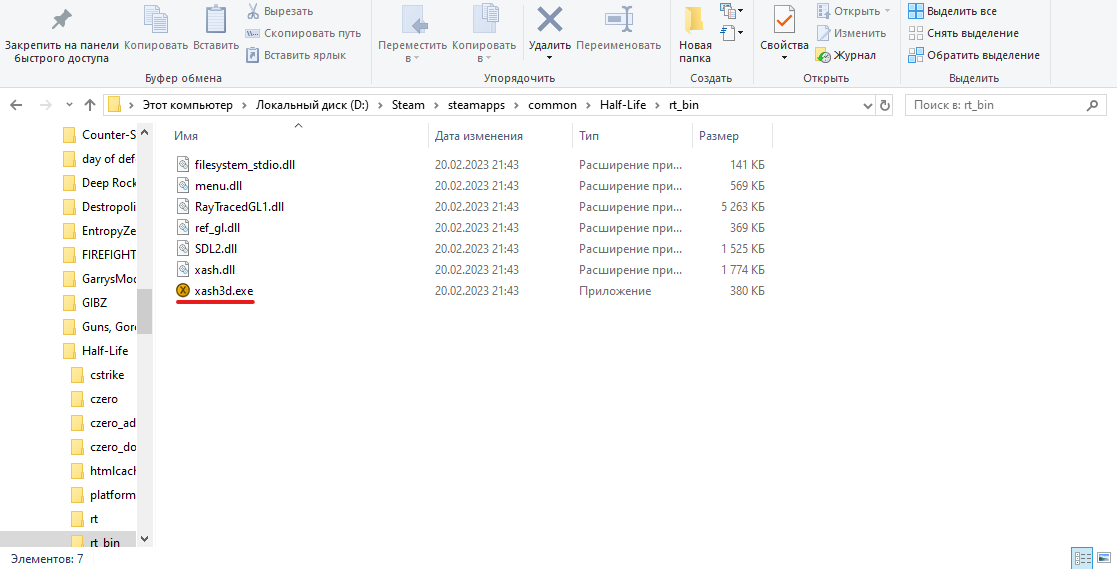The width and height of the screenshot is (1117, 569).
Task: Click Скопировать путь
Action: pyautogui.click(x=303, y=33)
